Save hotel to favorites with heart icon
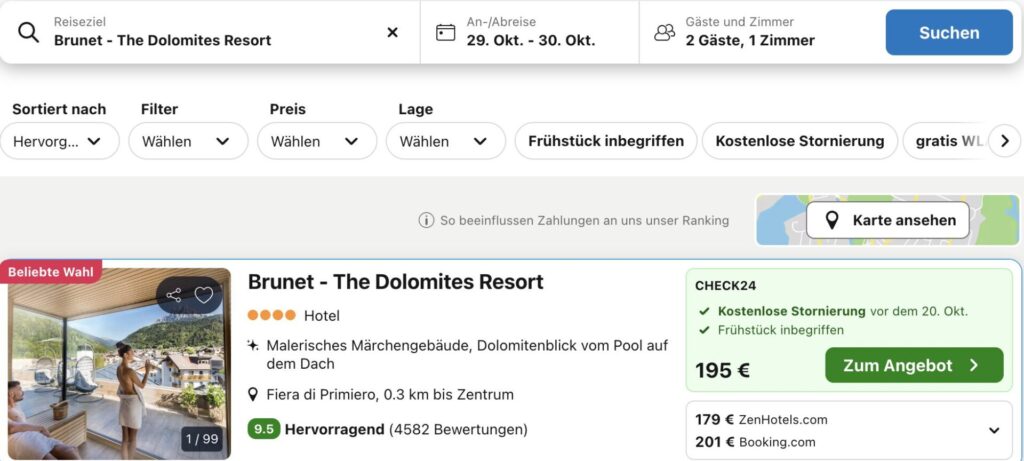1024x461 pixels. pyautogui.click(x=204, y=295)
